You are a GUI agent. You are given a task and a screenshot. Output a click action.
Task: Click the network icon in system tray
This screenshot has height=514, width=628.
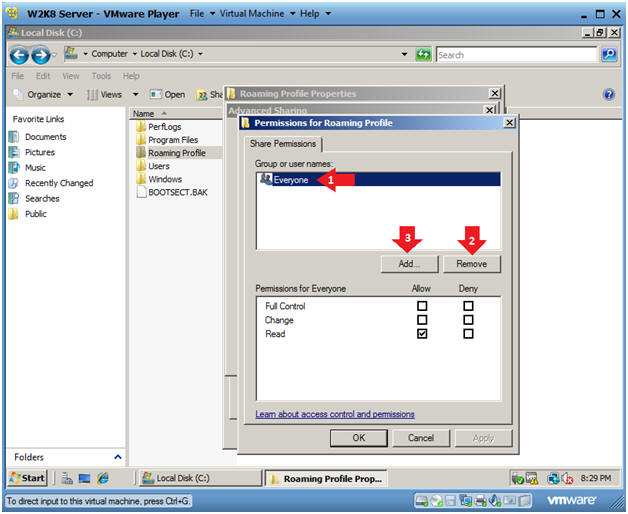coord(553,478)
